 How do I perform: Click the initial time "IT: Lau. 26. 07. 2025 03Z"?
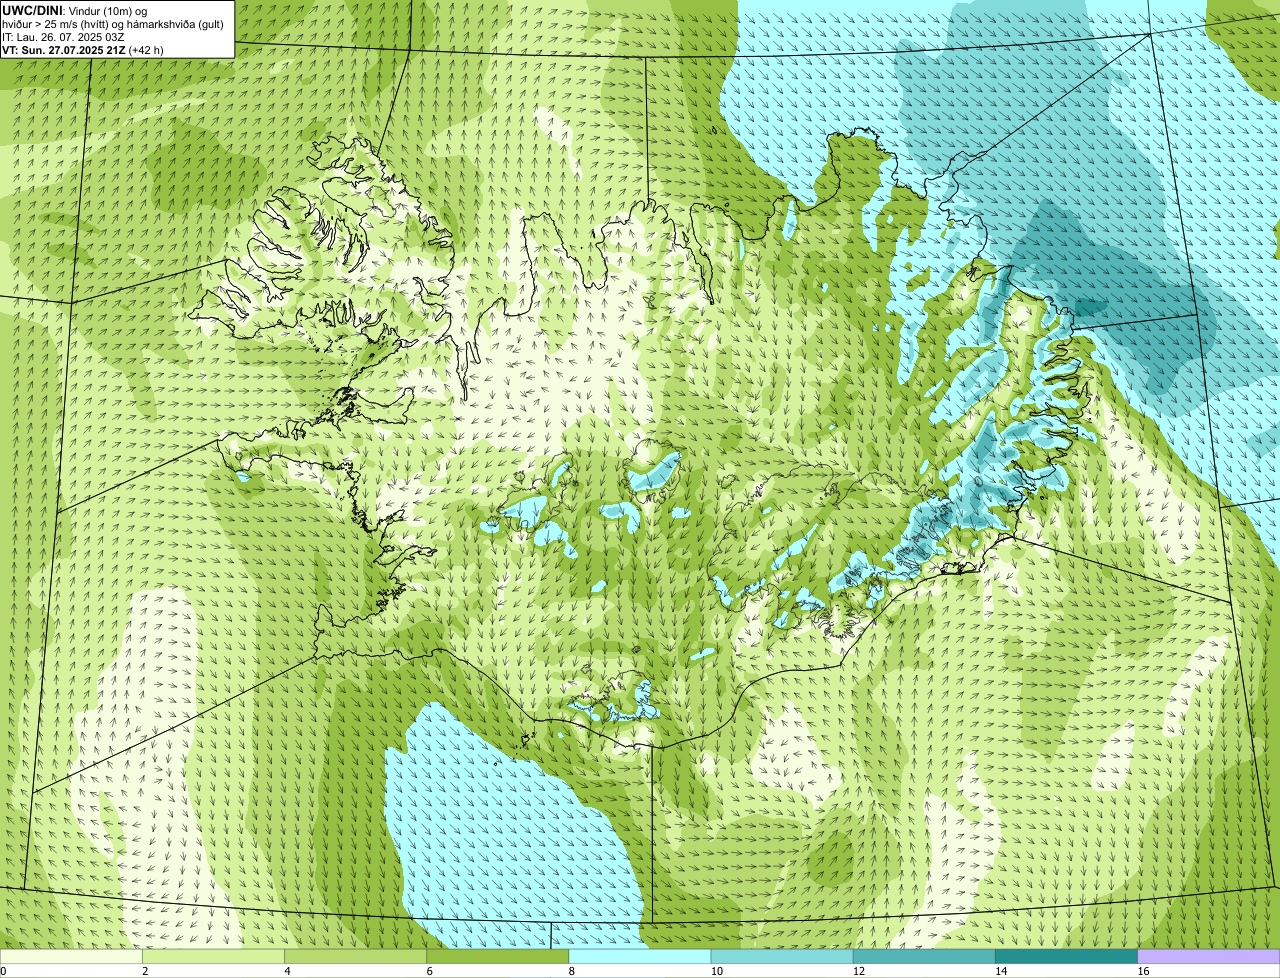click(x=63, y=36)
